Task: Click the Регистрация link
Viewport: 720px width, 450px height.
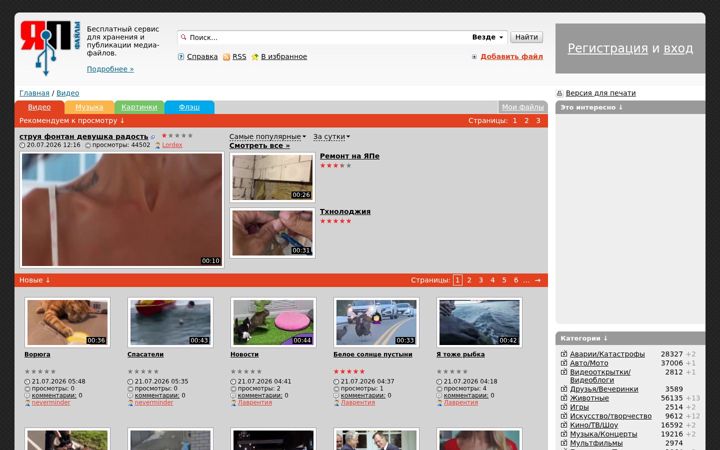Action: click(608, 48)
